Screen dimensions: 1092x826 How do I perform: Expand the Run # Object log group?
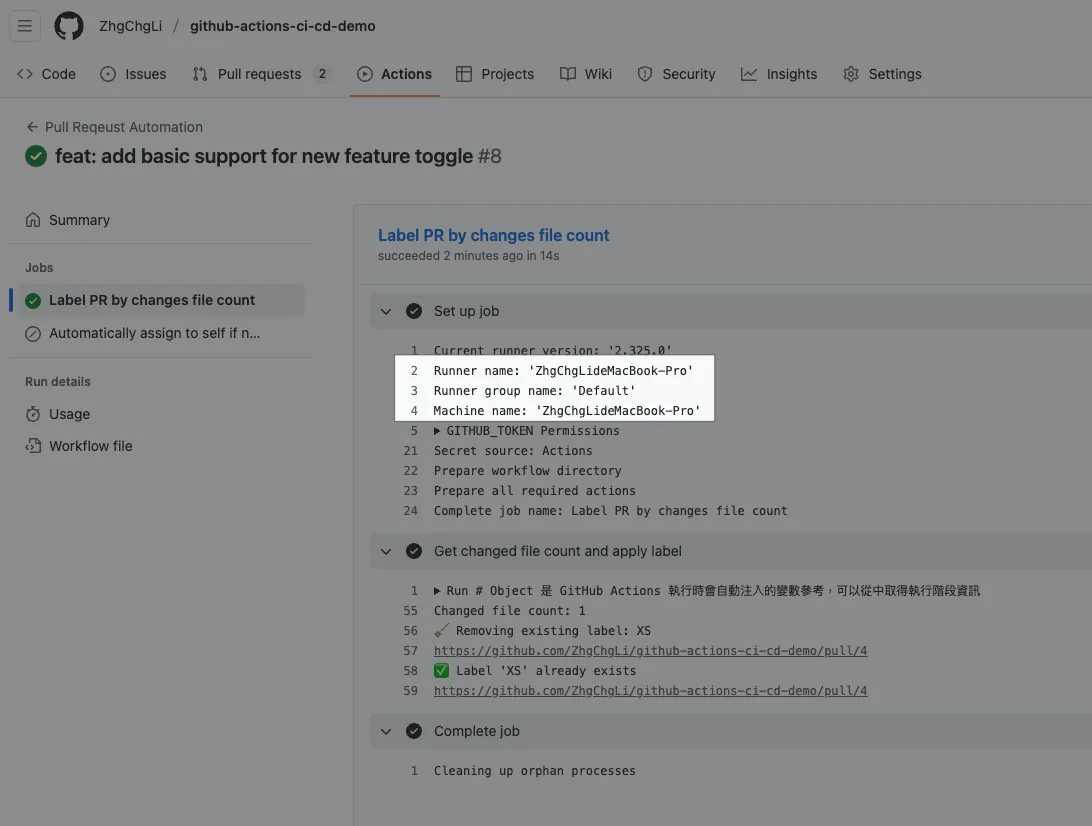(437, 591)
